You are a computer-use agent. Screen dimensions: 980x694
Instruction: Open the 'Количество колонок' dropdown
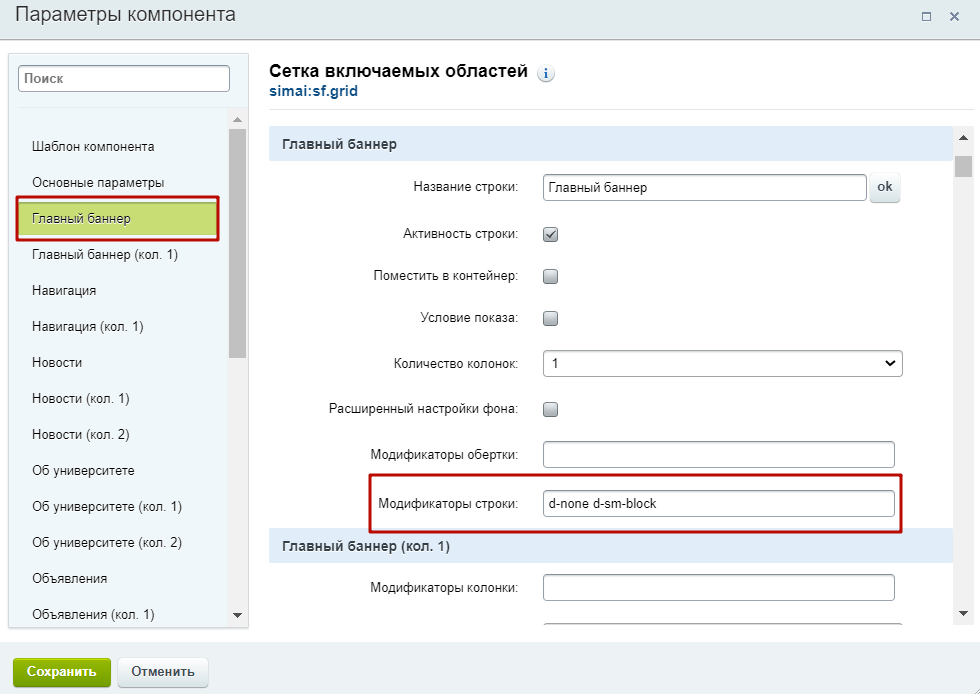tap(722, 364)
